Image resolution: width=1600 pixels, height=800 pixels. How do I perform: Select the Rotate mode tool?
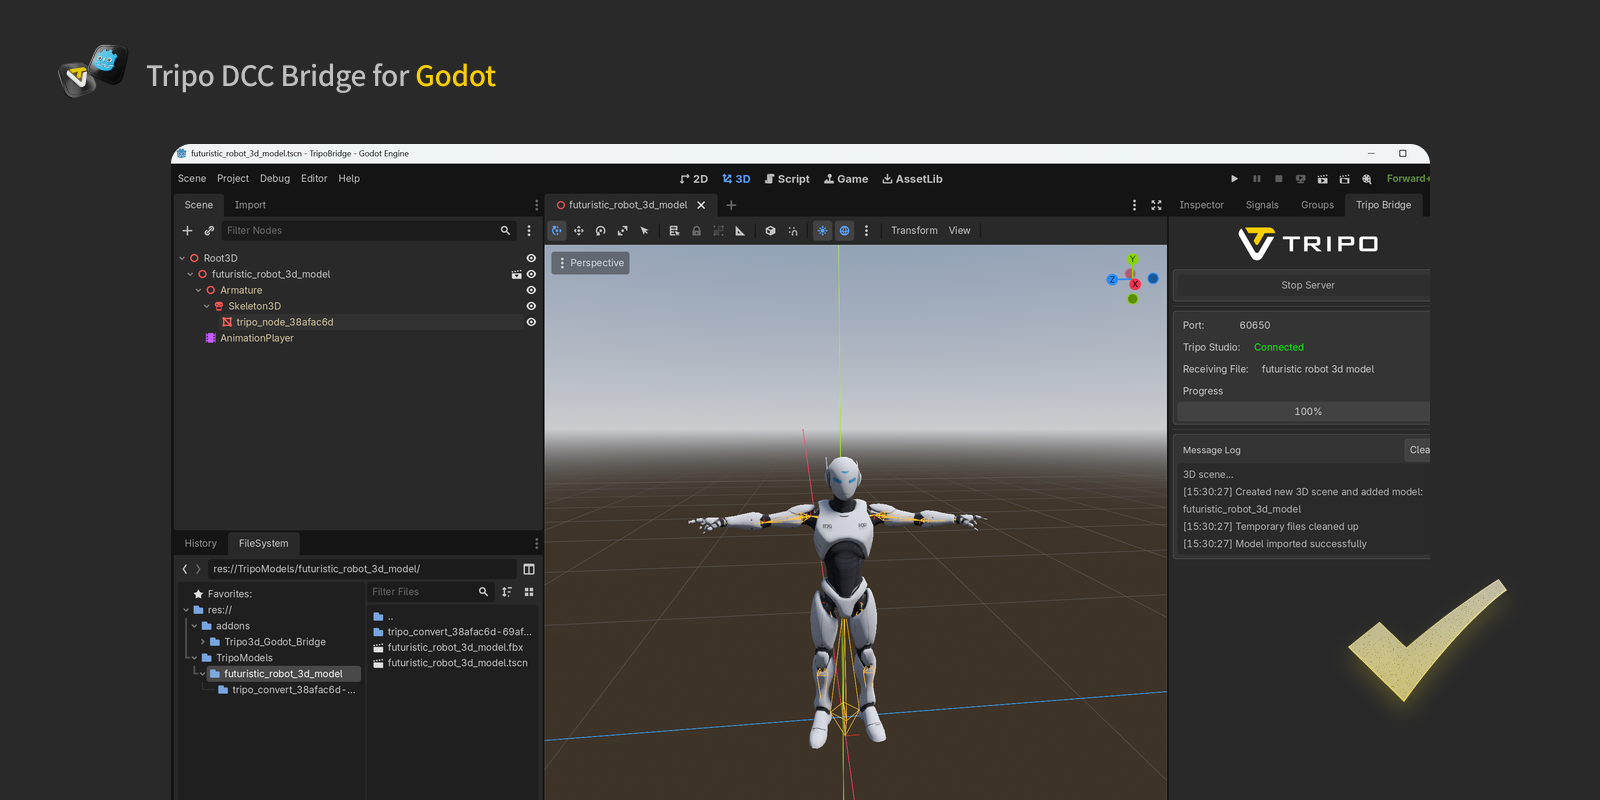600,231
